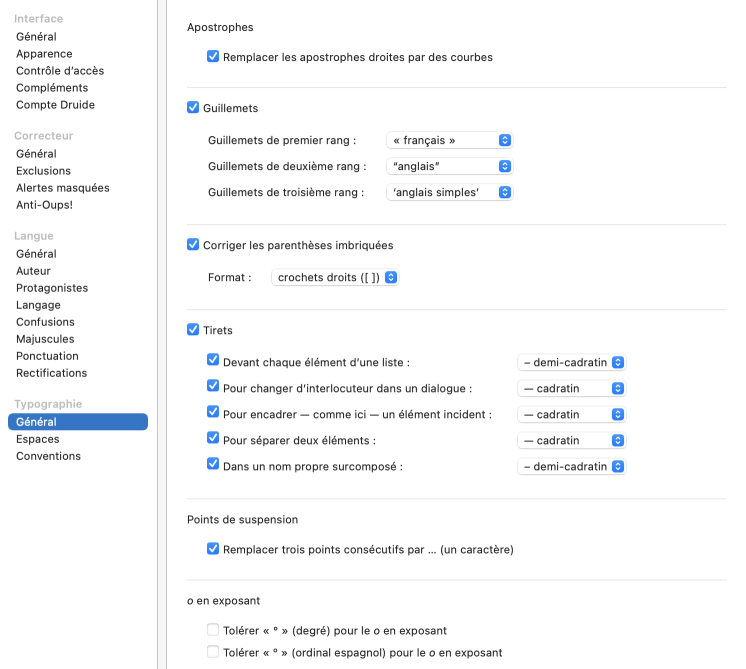Screen dimensions: 746x669
Task: Toggle the Guillemets checkbox
Action: [x=193, y=108]
